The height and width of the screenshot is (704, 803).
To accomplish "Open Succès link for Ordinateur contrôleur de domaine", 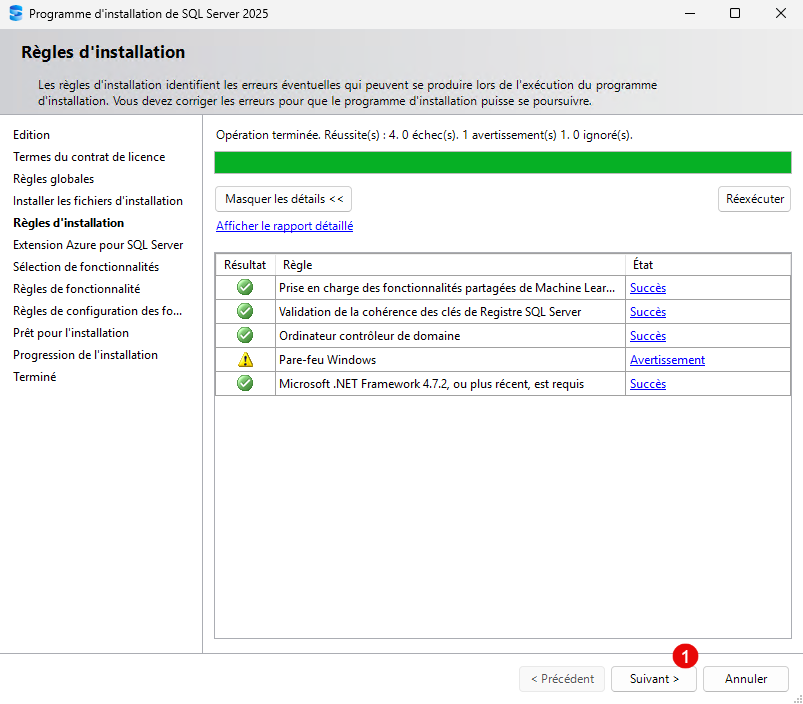I will pyautogui.click(x=648, y=336).
